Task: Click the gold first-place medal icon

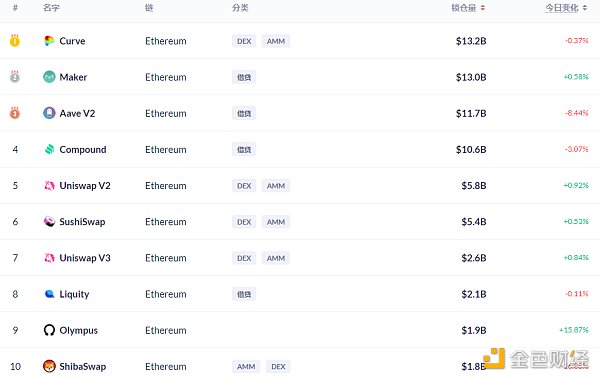Action: click(15, 40)
